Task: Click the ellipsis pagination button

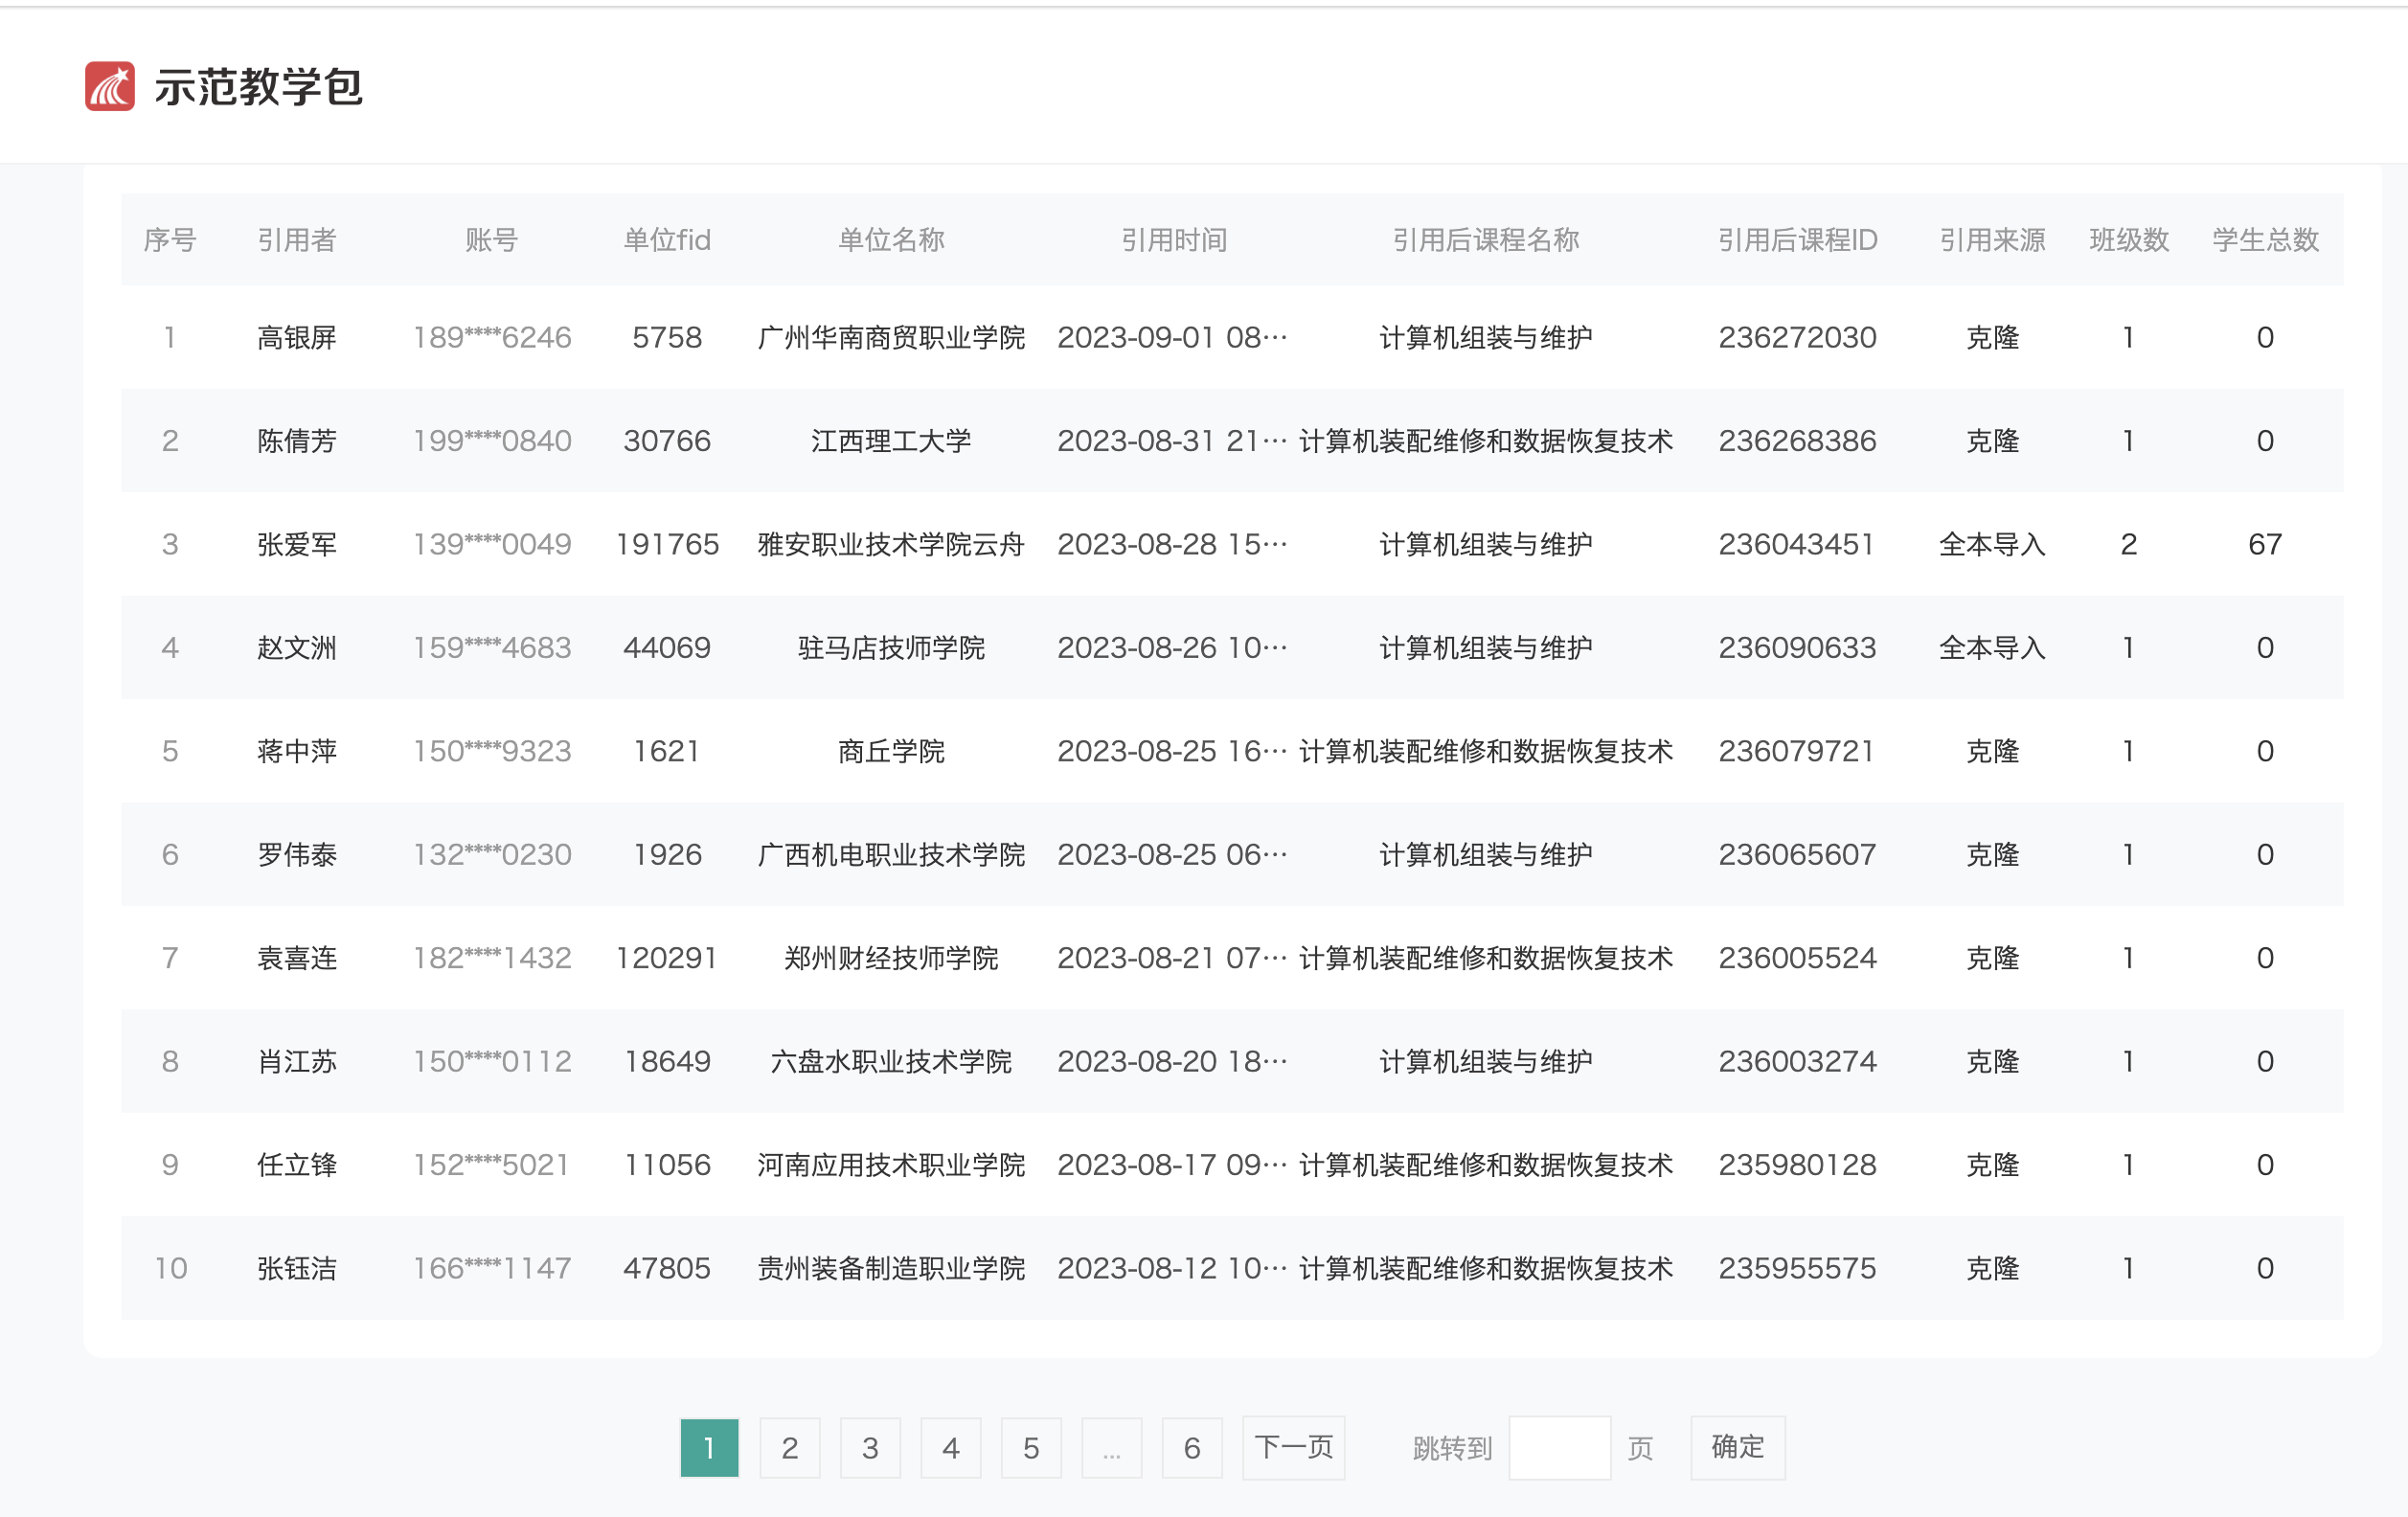Action: tap(1112, 1447)
